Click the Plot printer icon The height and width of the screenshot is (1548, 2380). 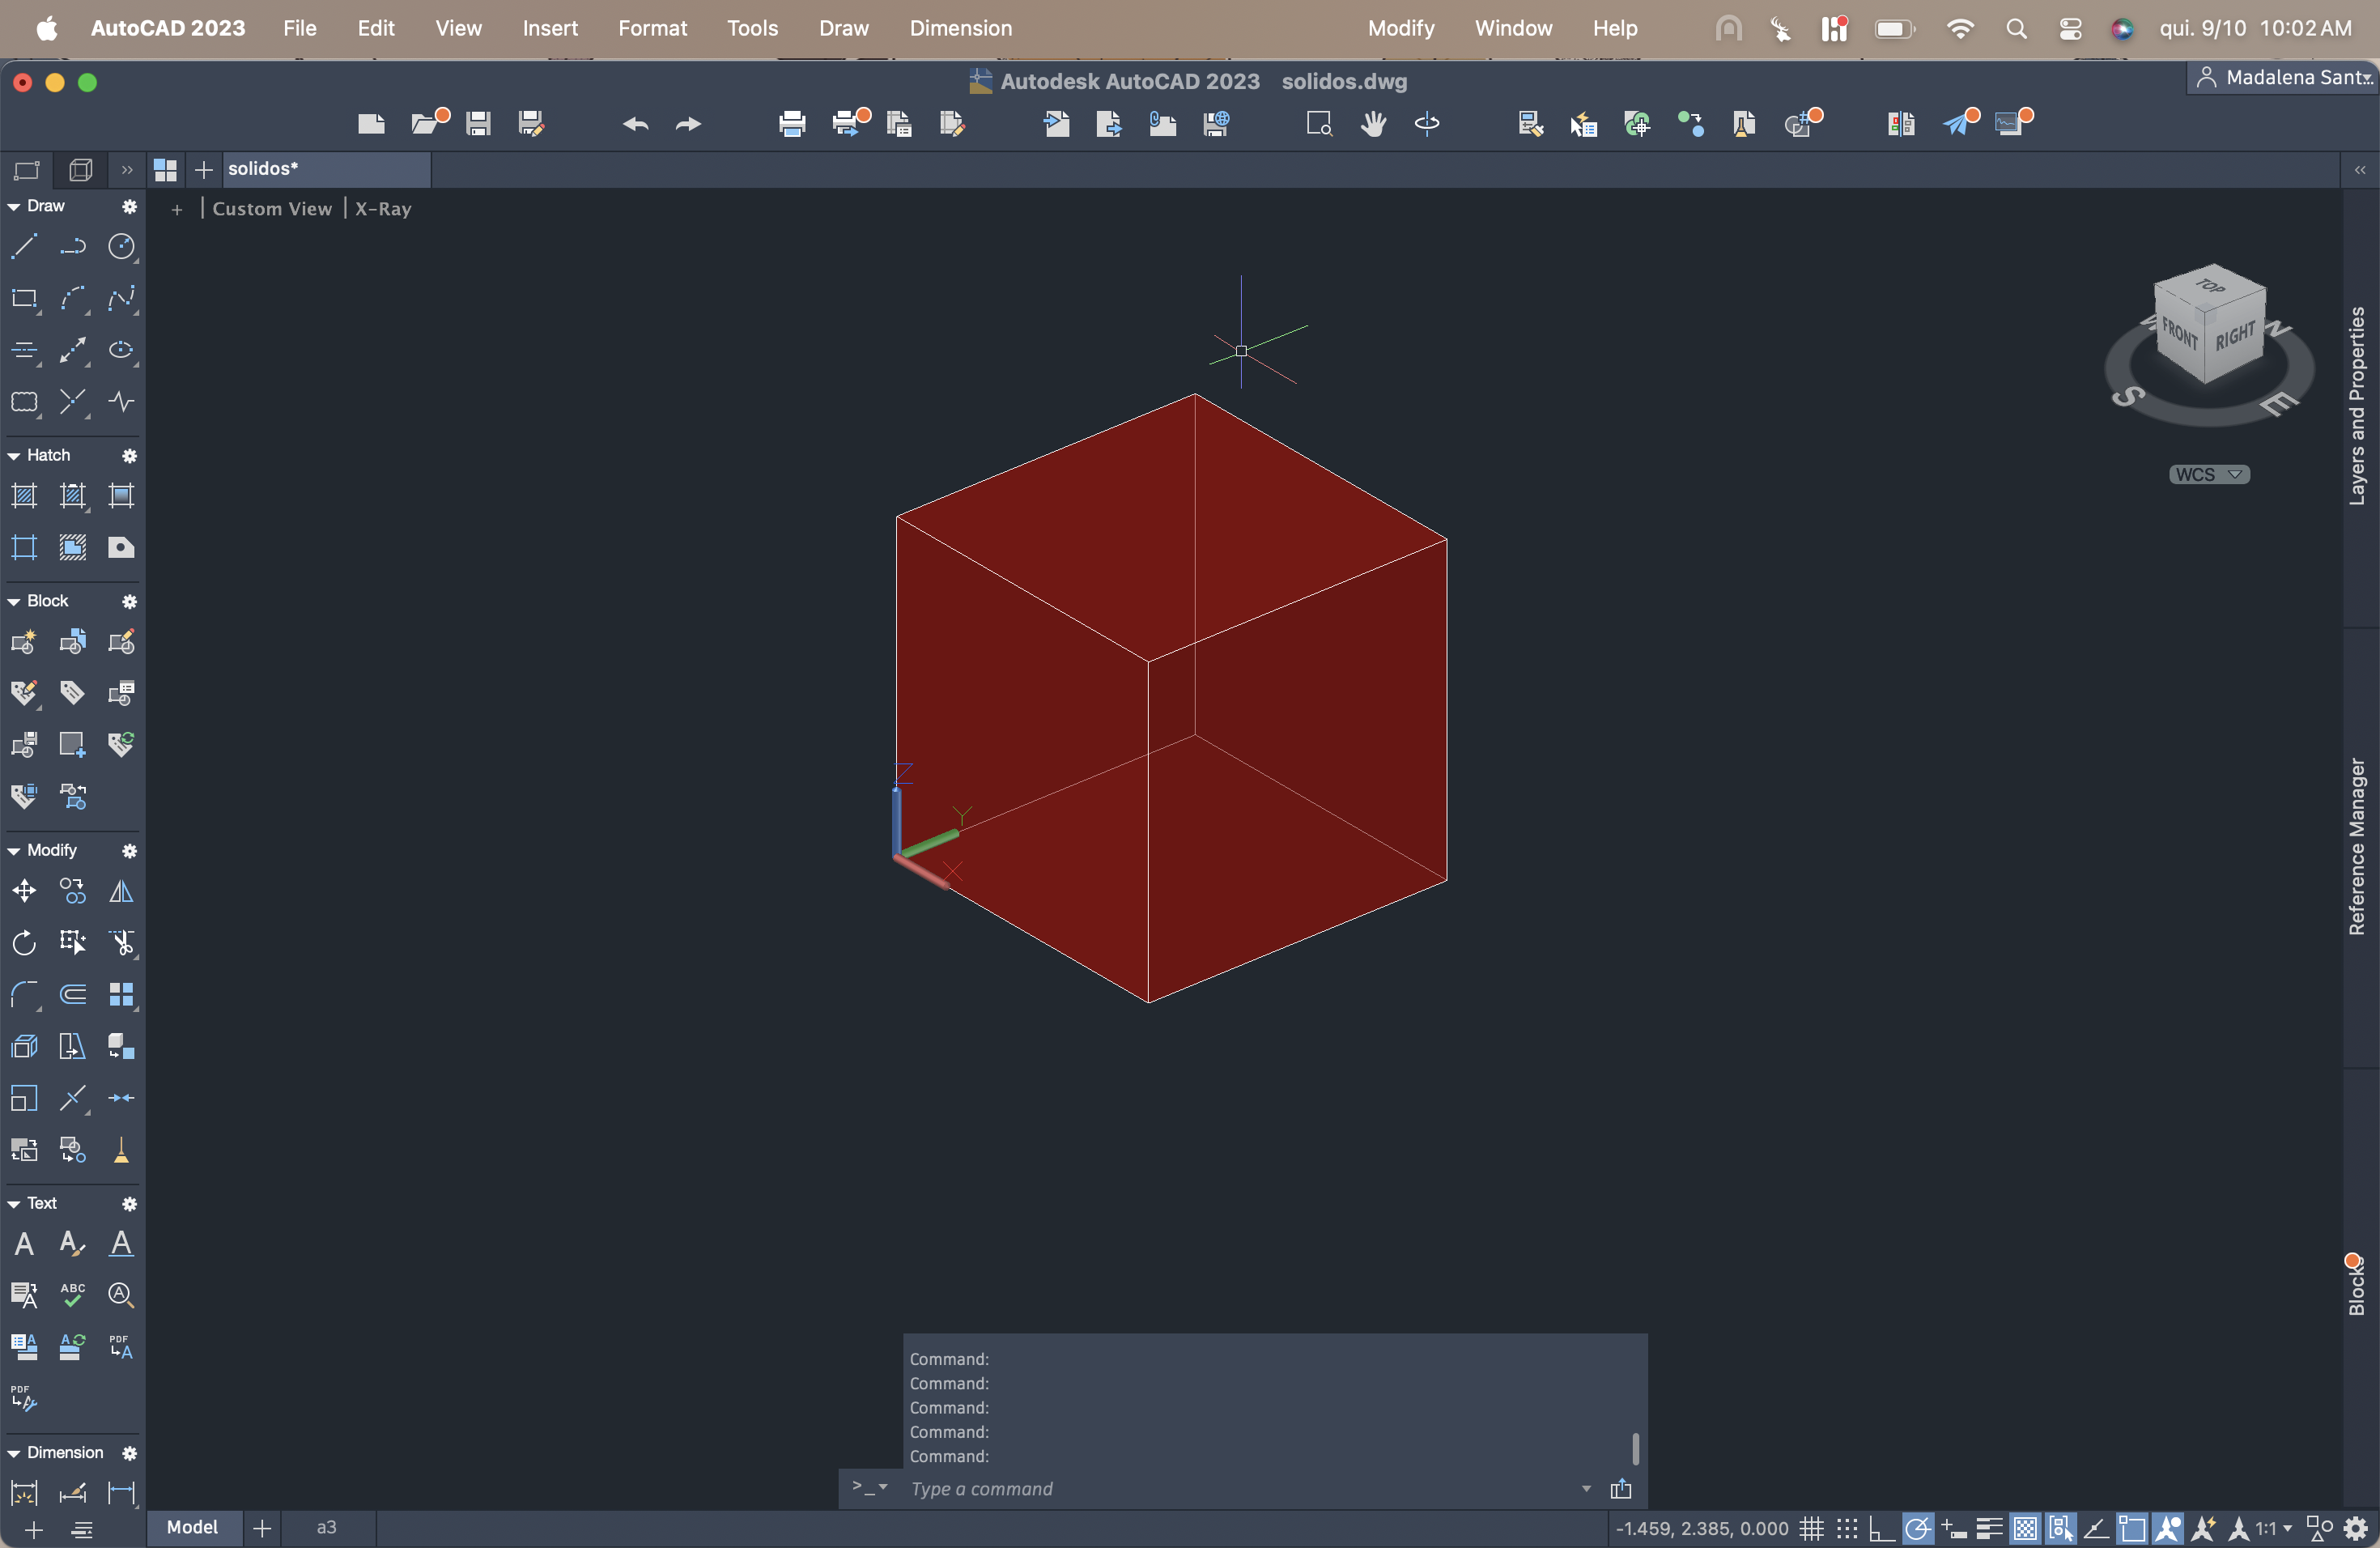point(792,124)
